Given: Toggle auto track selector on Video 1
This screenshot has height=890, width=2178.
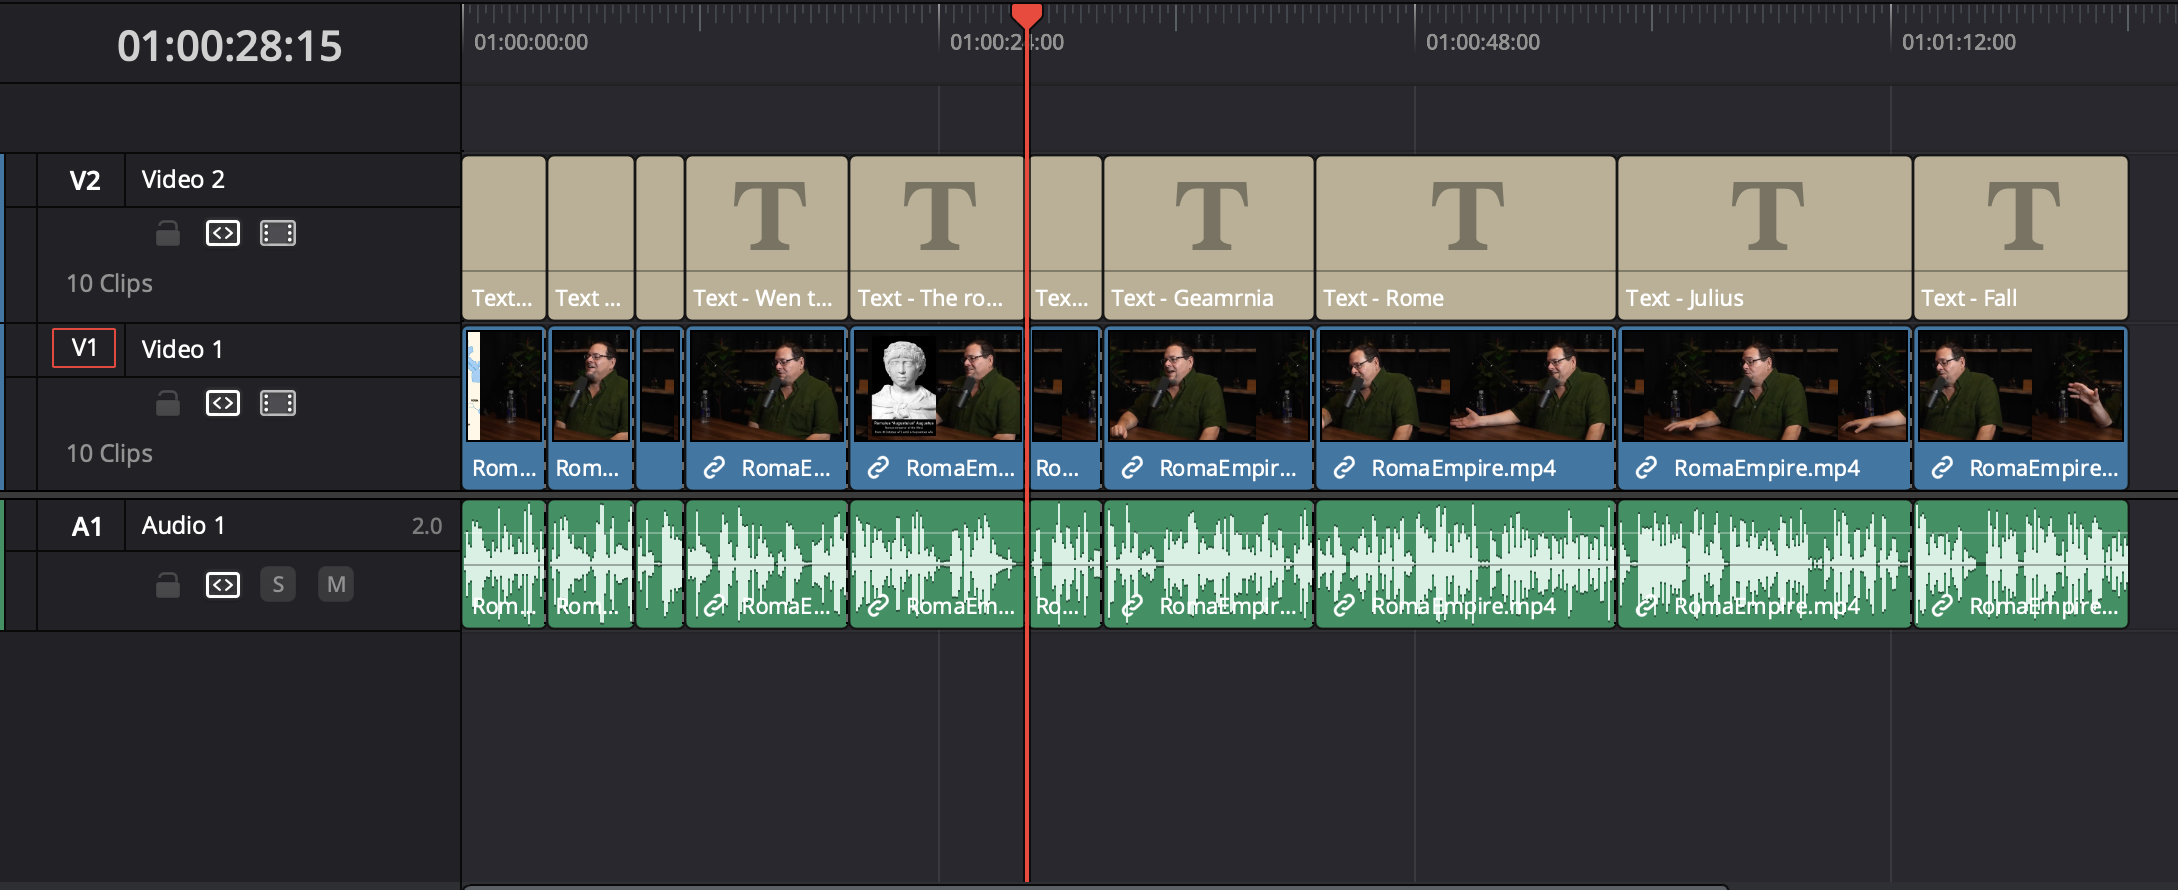Looking at the screenshot, I should pyautogui.click(x=223, y=403).
